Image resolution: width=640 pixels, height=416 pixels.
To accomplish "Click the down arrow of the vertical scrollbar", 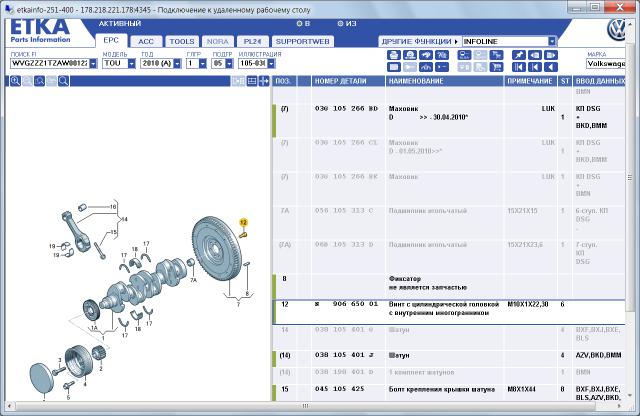I will 630,395.
